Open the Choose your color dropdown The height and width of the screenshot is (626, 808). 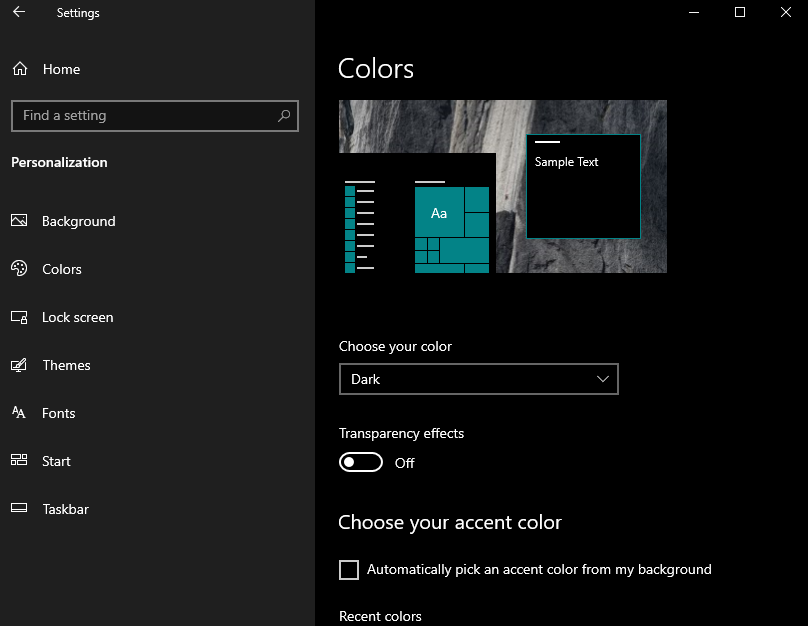[479, 379]
